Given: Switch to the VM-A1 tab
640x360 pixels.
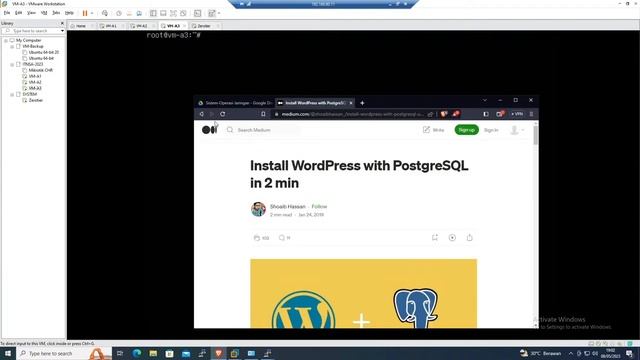Looking at the screenshot, I should (x=111, y=26).
